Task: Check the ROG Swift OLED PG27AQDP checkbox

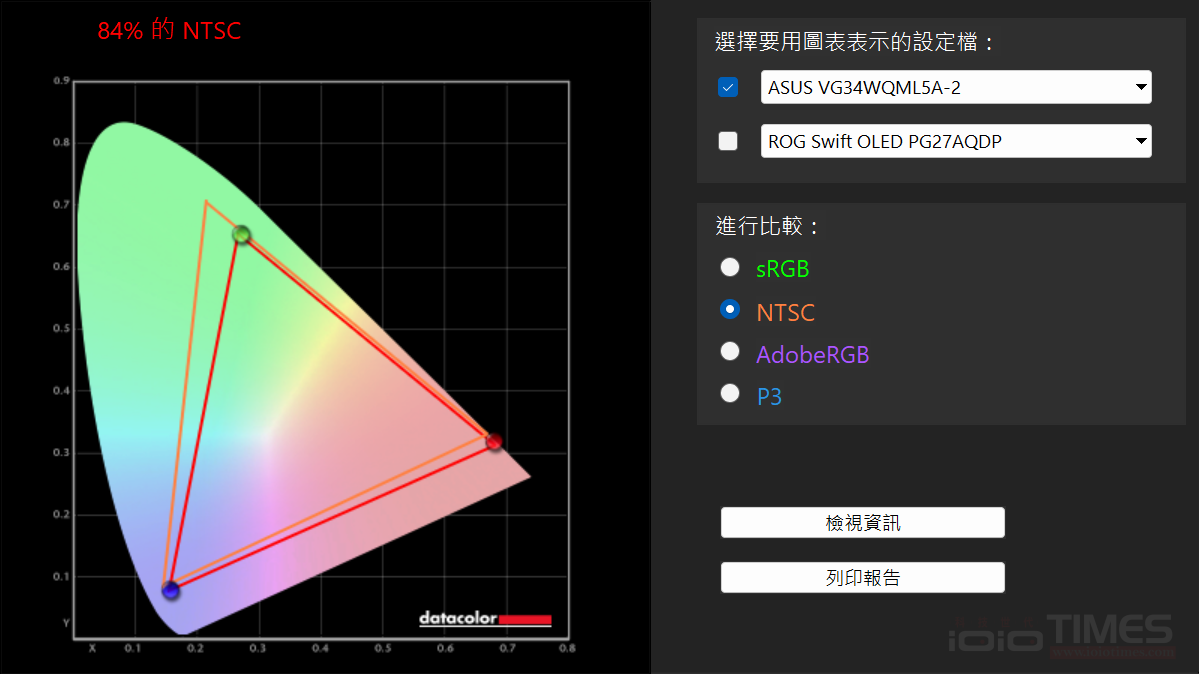Action: tap(728, 141)
